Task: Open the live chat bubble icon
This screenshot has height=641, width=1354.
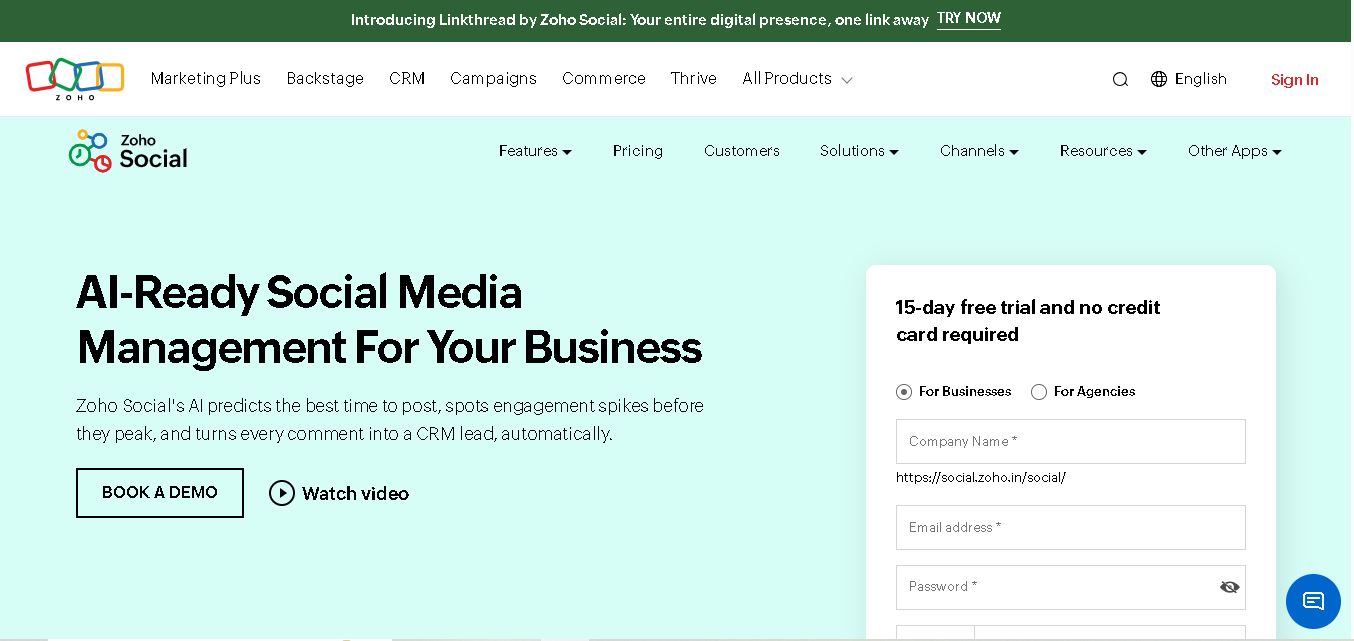Action: (1313, 601)
